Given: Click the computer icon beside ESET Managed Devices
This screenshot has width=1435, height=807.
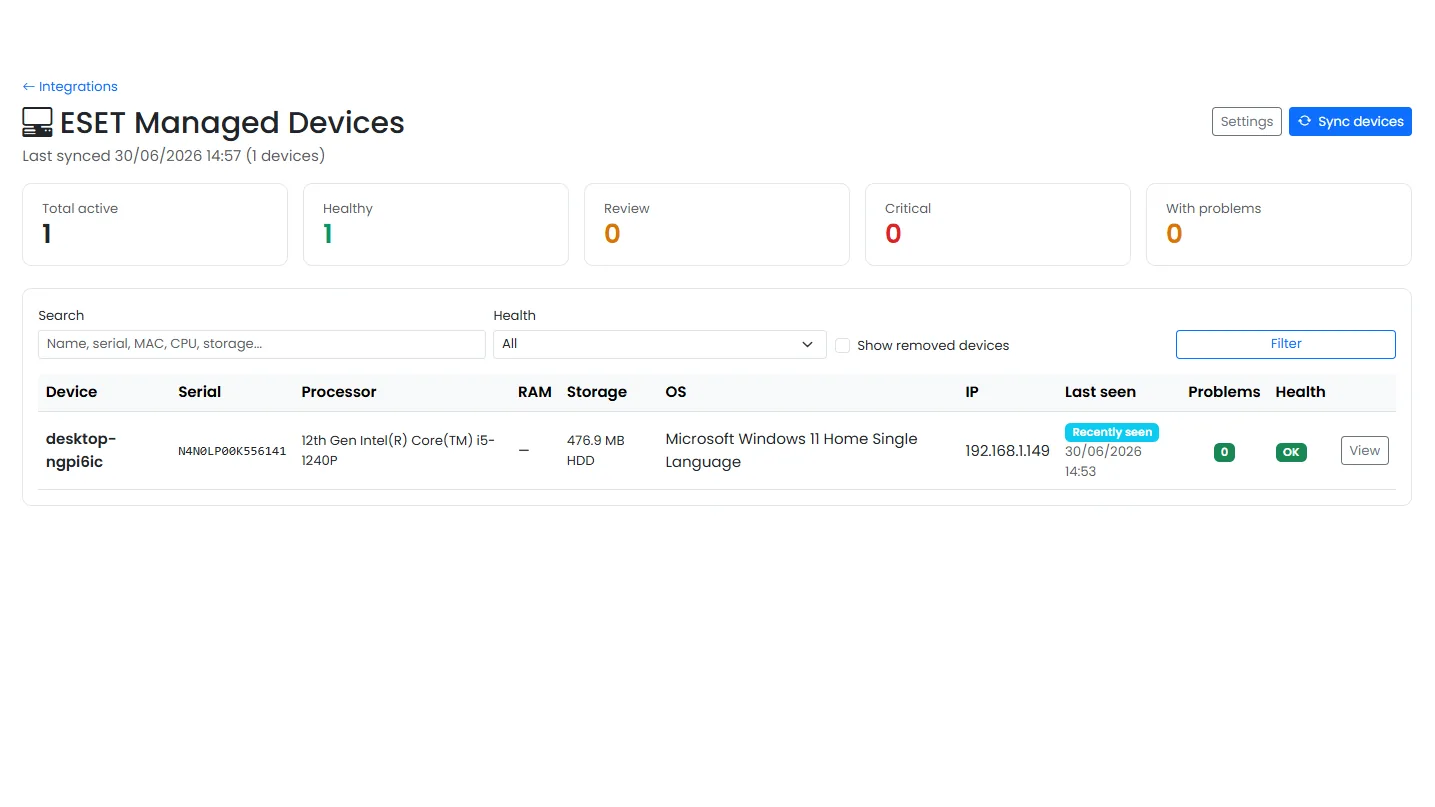Looking at the screenshot, I should coord(37,122).
